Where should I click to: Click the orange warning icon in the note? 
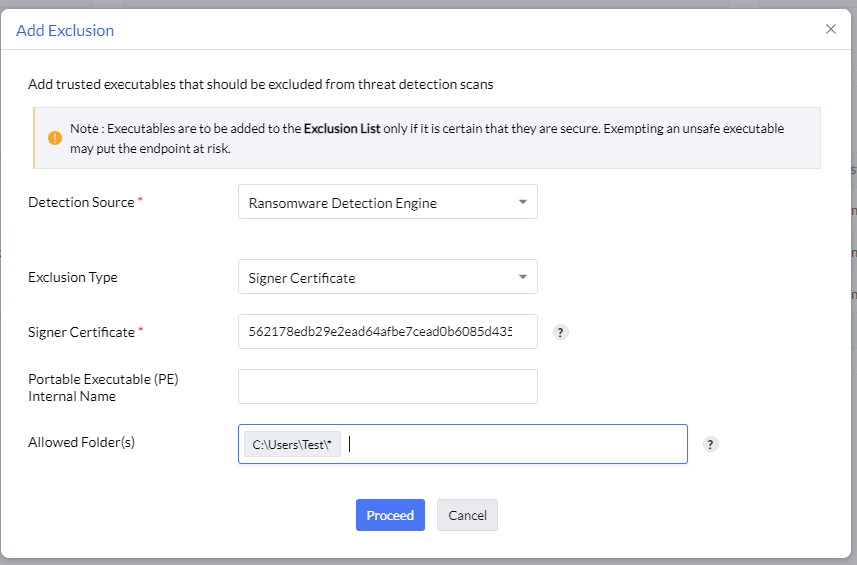pos(54,138)
